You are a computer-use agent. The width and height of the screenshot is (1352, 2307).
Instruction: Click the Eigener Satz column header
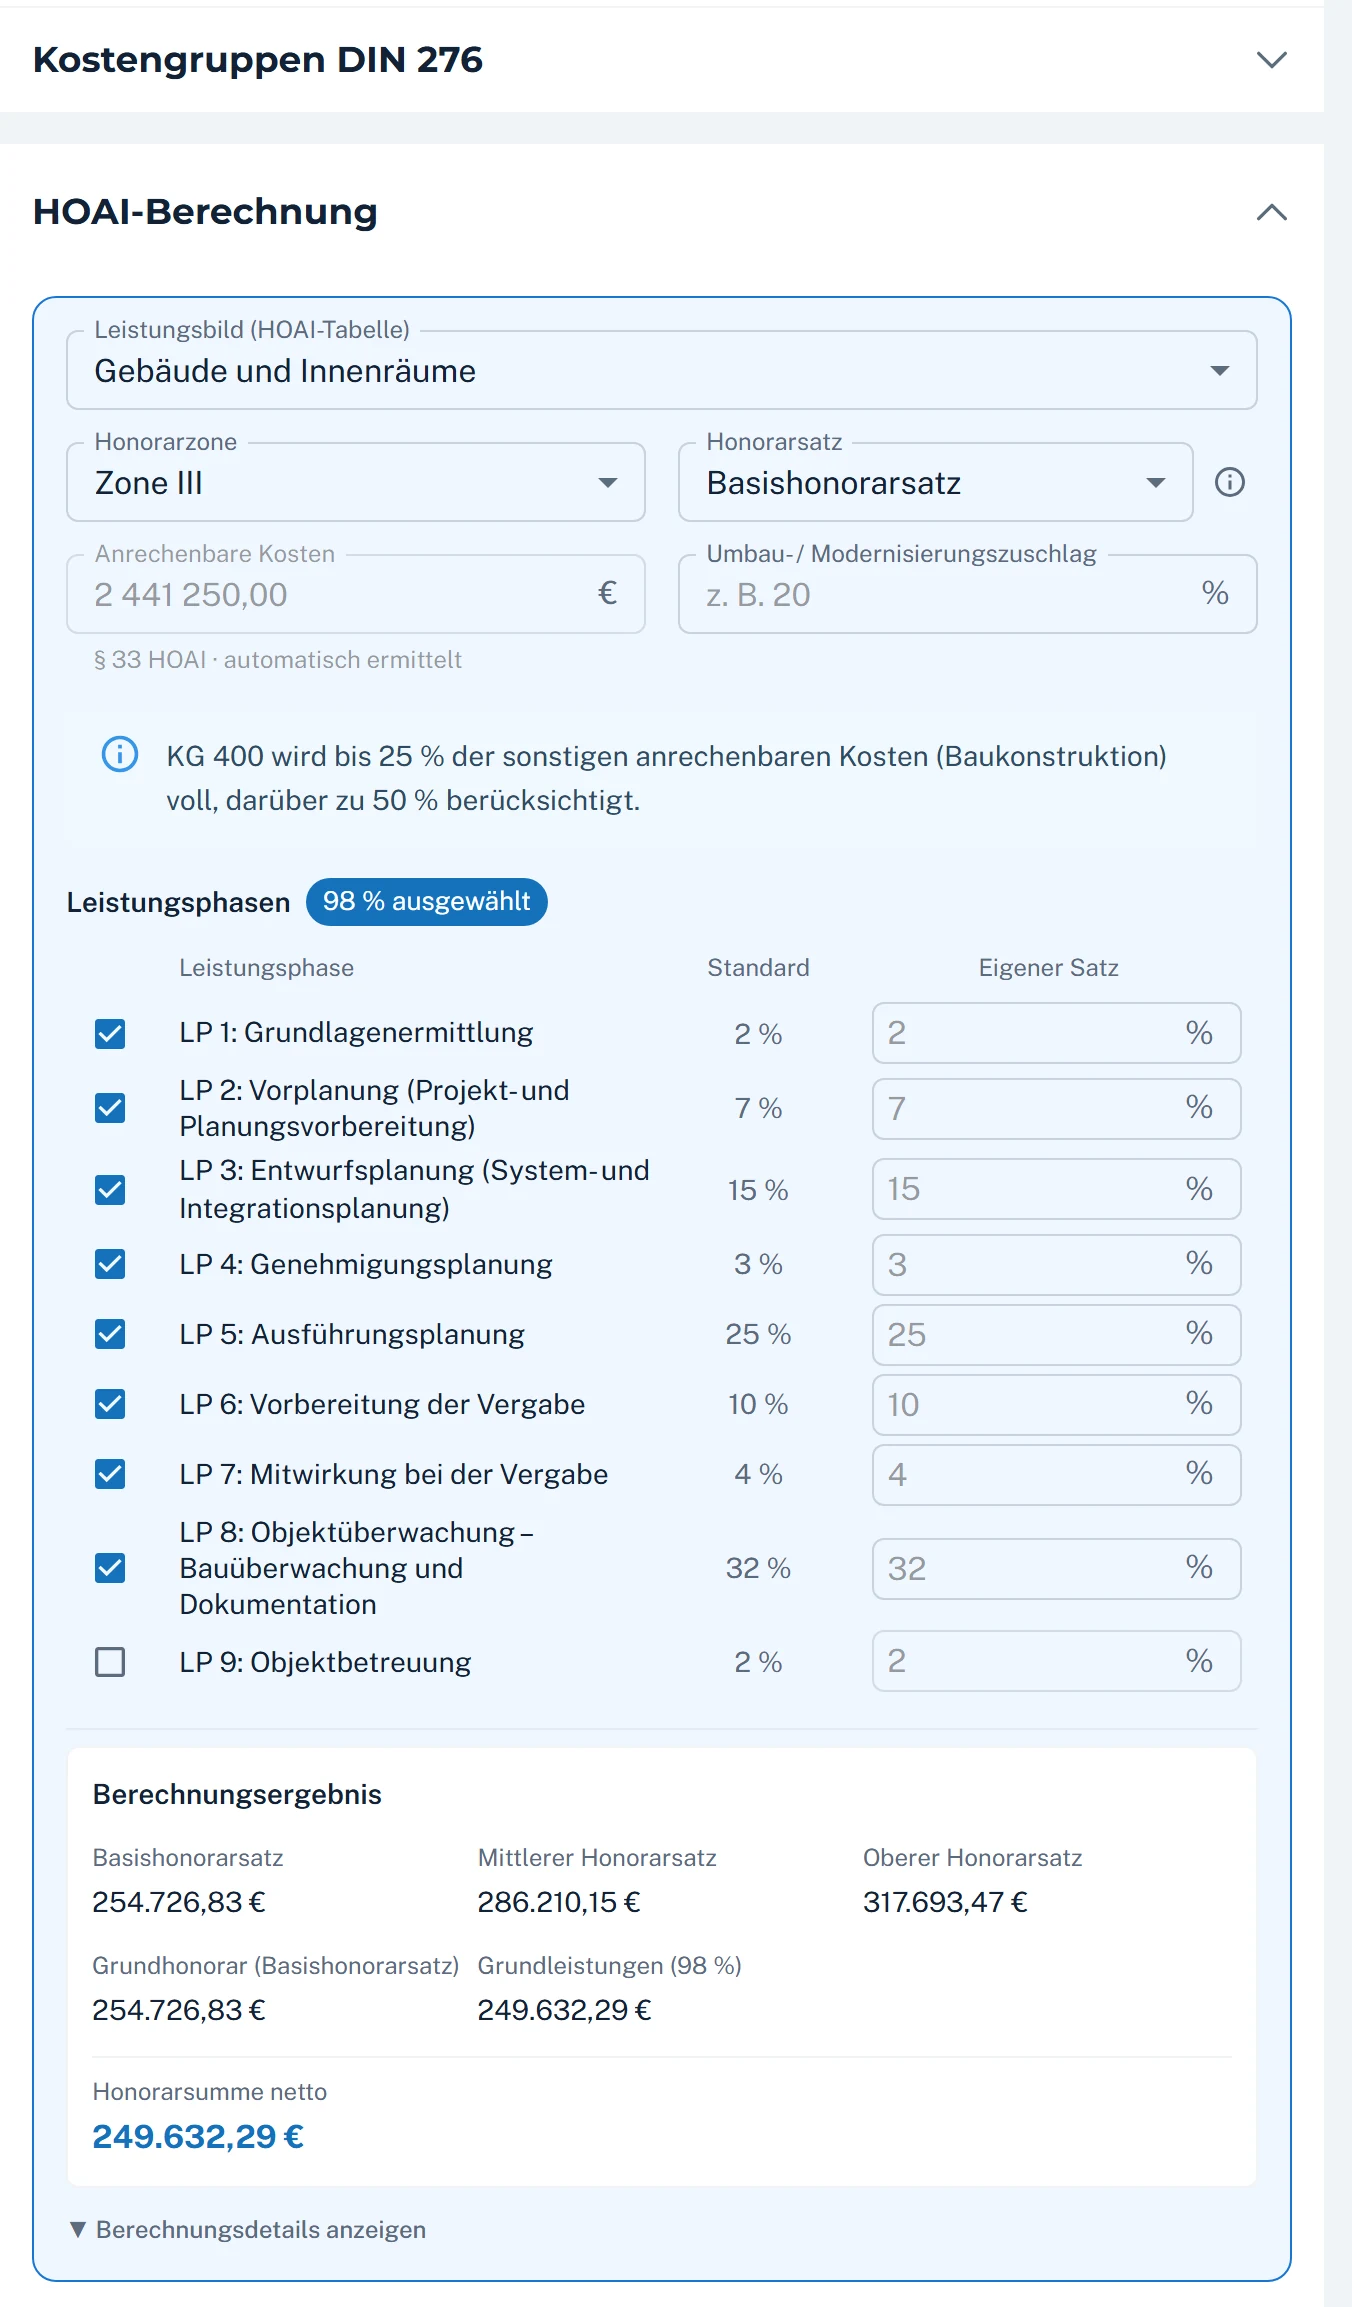pos(1048,967)
